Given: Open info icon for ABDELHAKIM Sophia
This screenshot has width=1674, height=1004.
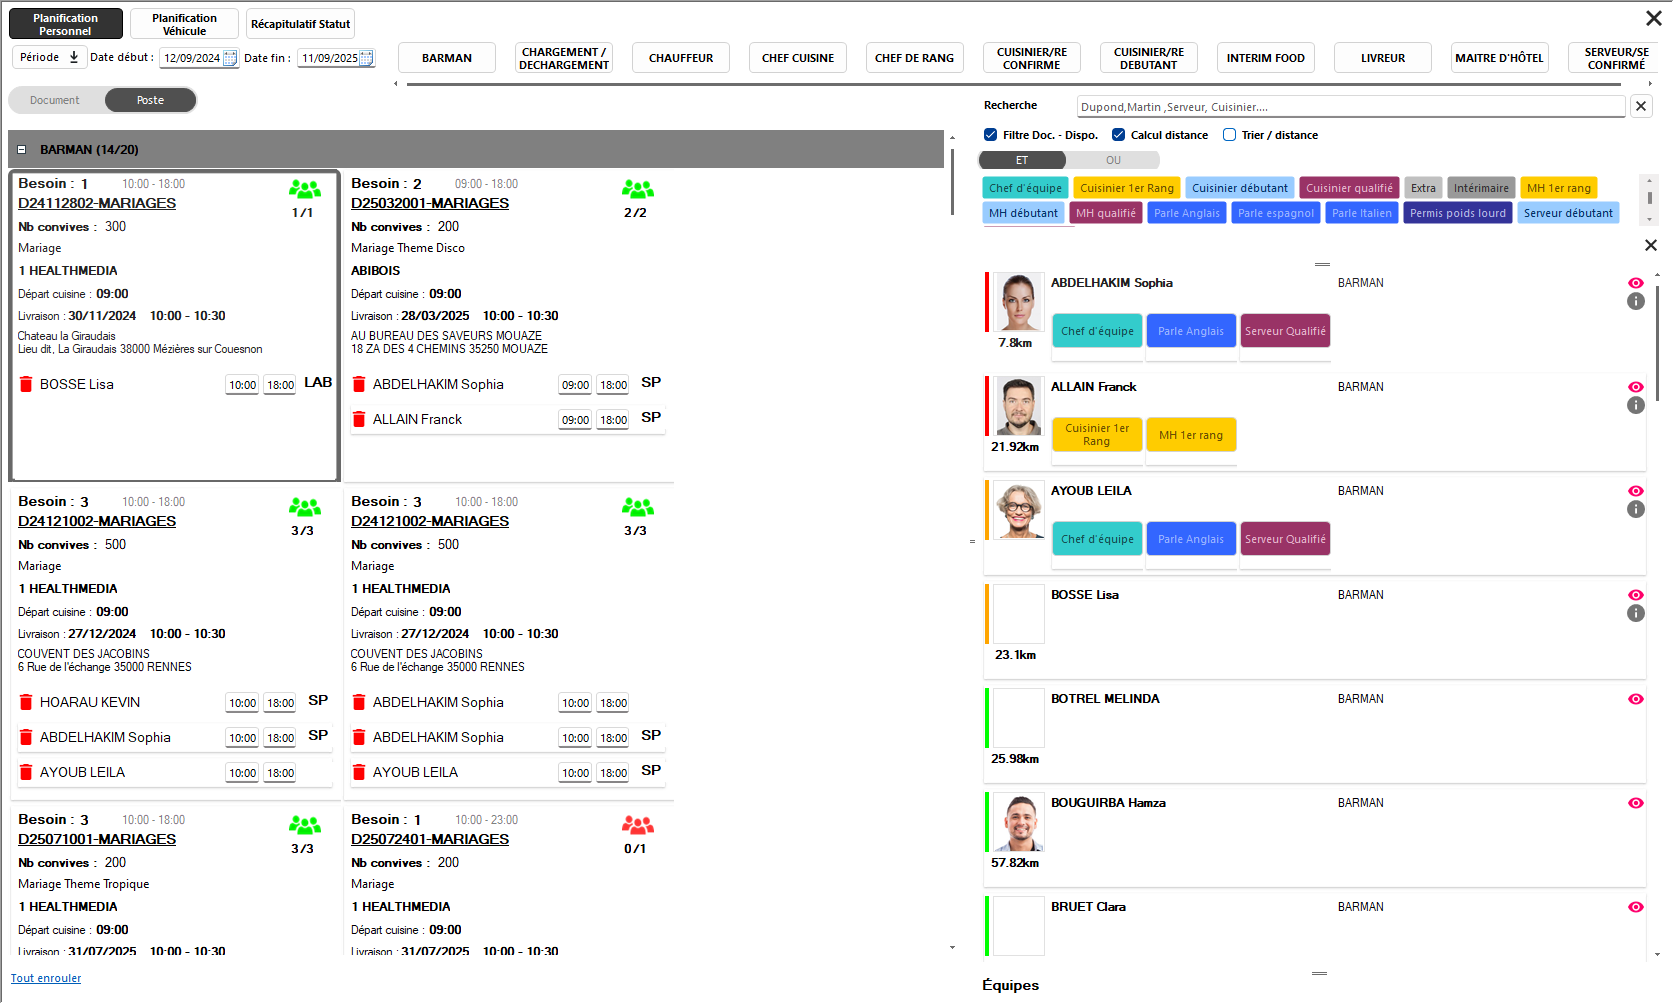Looking at the screenshot, I should click(1636, 301).
